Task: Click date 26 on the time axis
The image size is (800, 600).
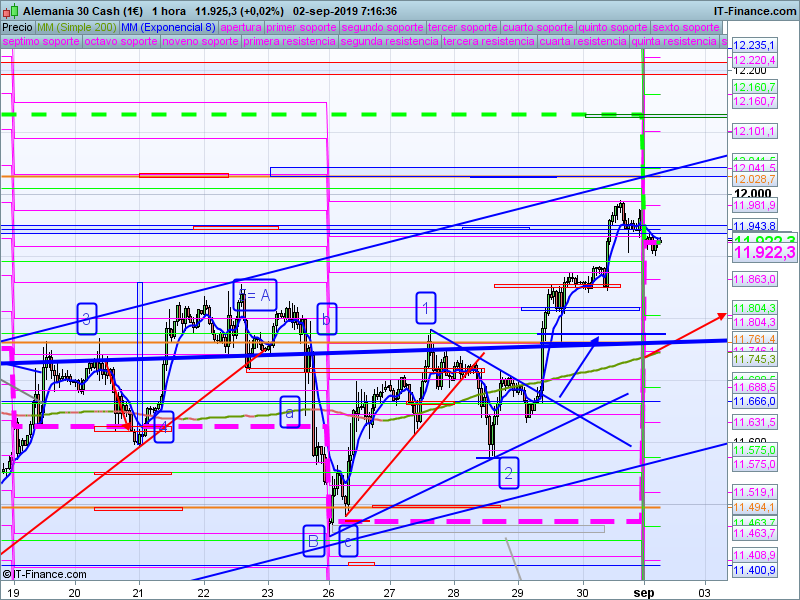Action: pos(329,592)
